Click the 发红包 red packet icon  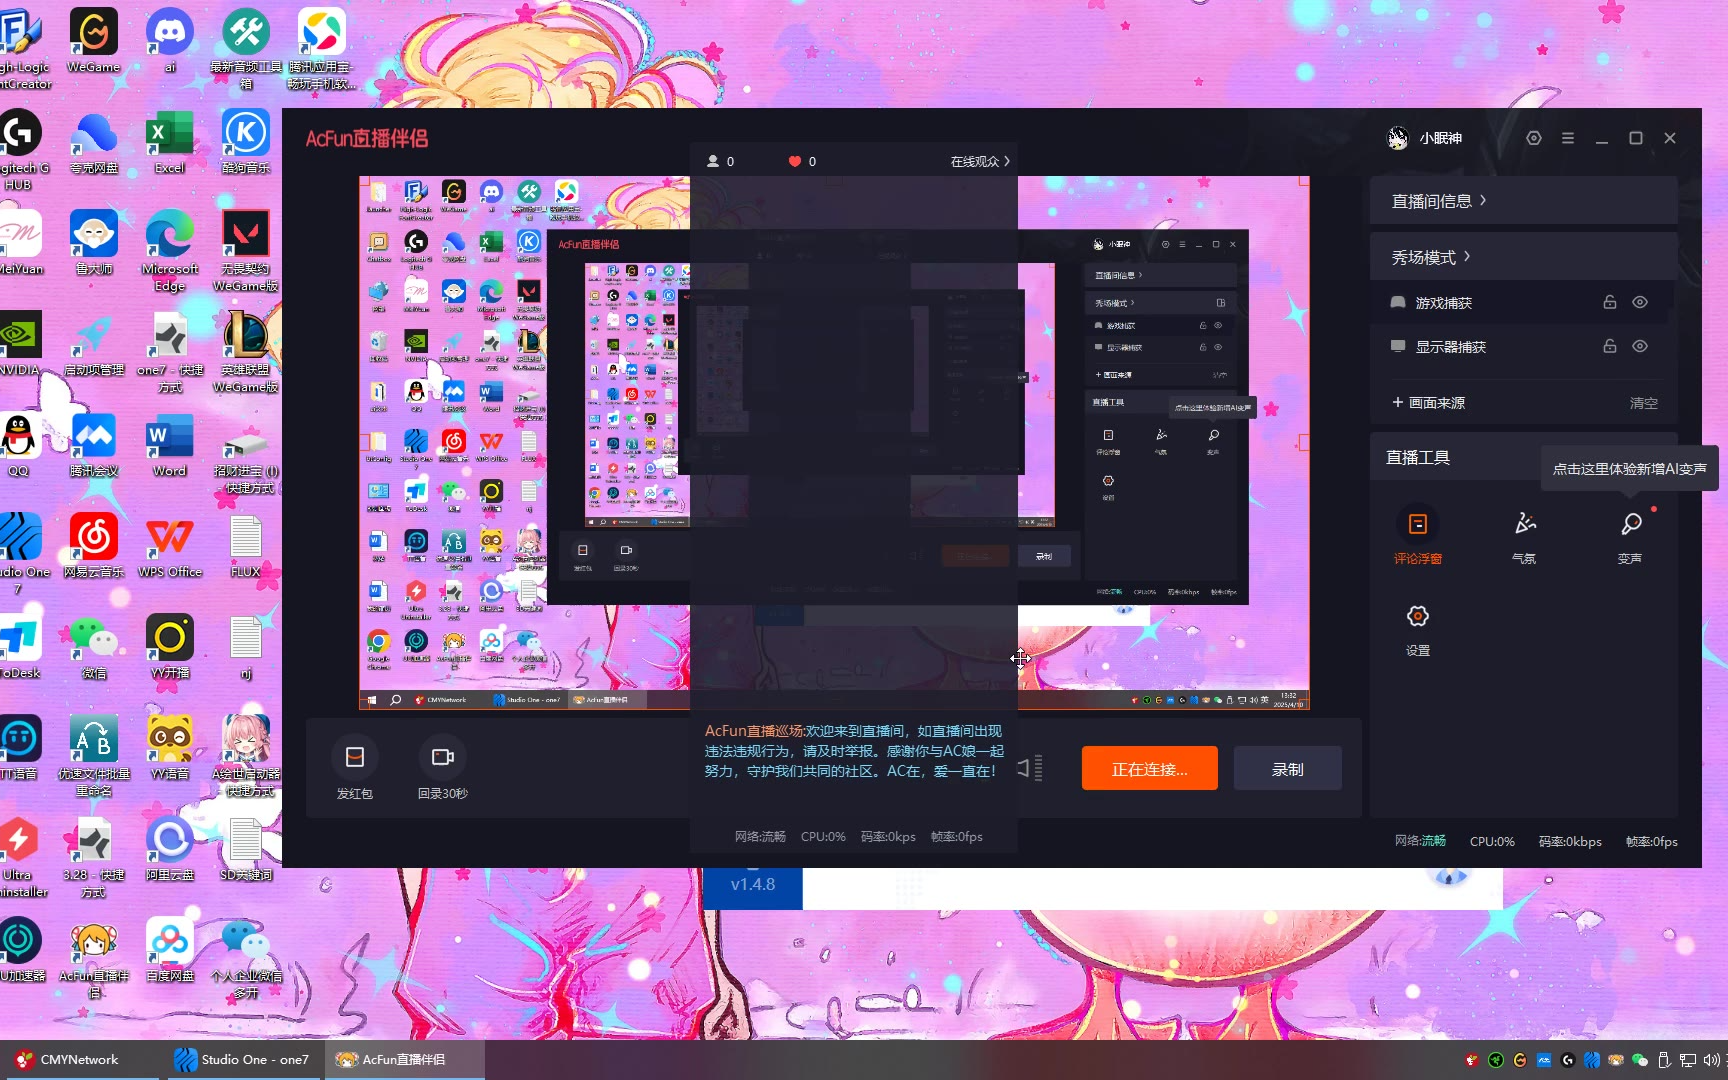point(354,757)
